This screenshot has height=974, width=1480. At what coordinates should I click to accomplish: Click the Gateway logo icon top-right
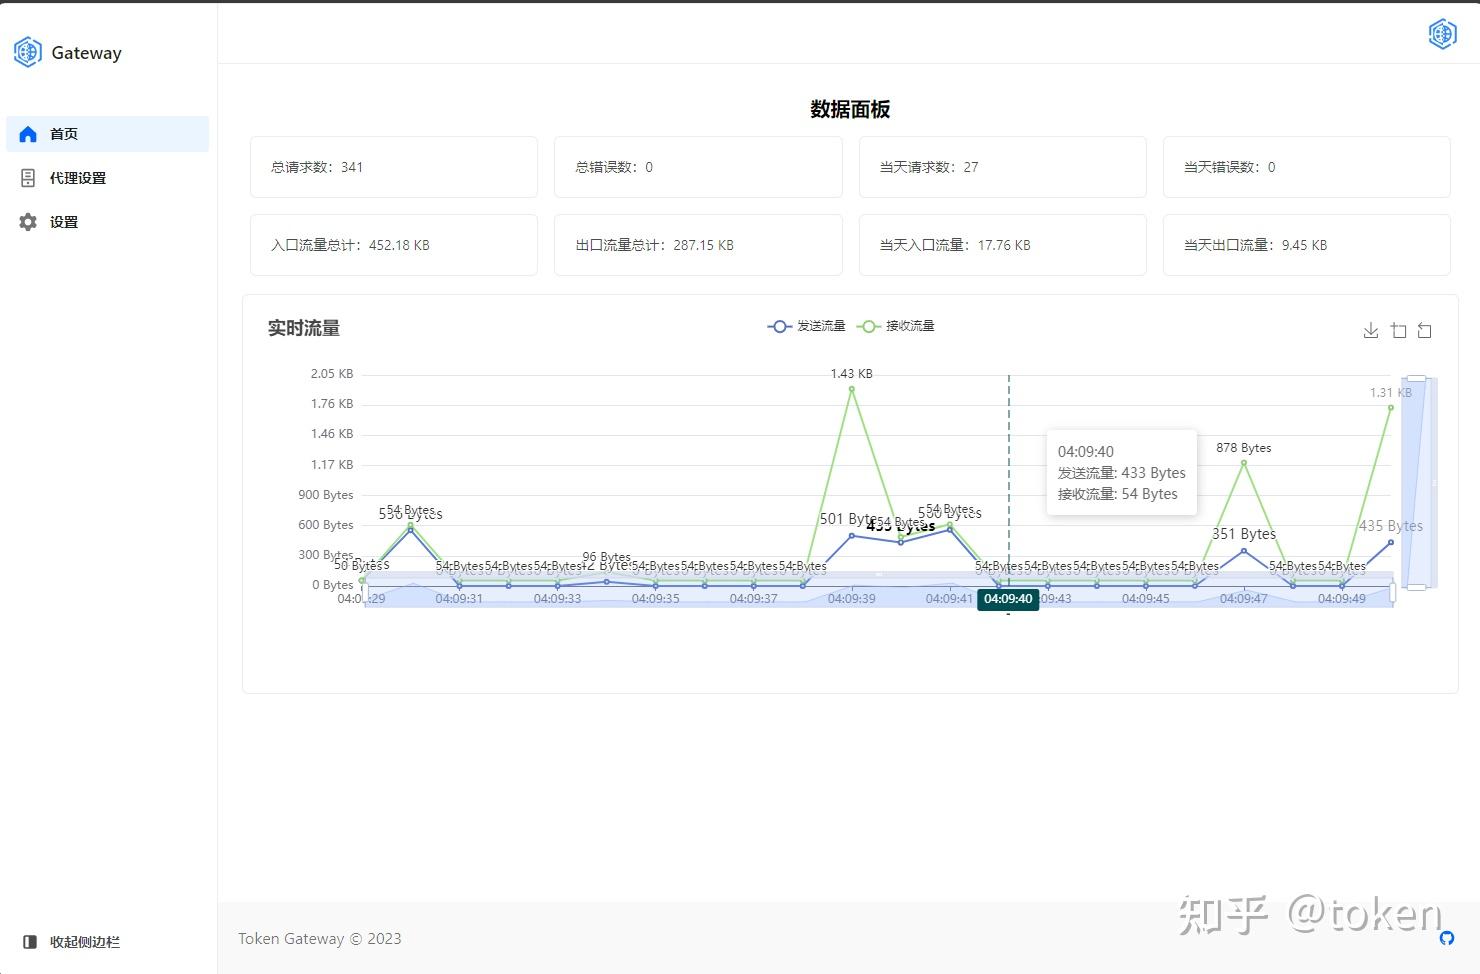(x=1442, y=33)
